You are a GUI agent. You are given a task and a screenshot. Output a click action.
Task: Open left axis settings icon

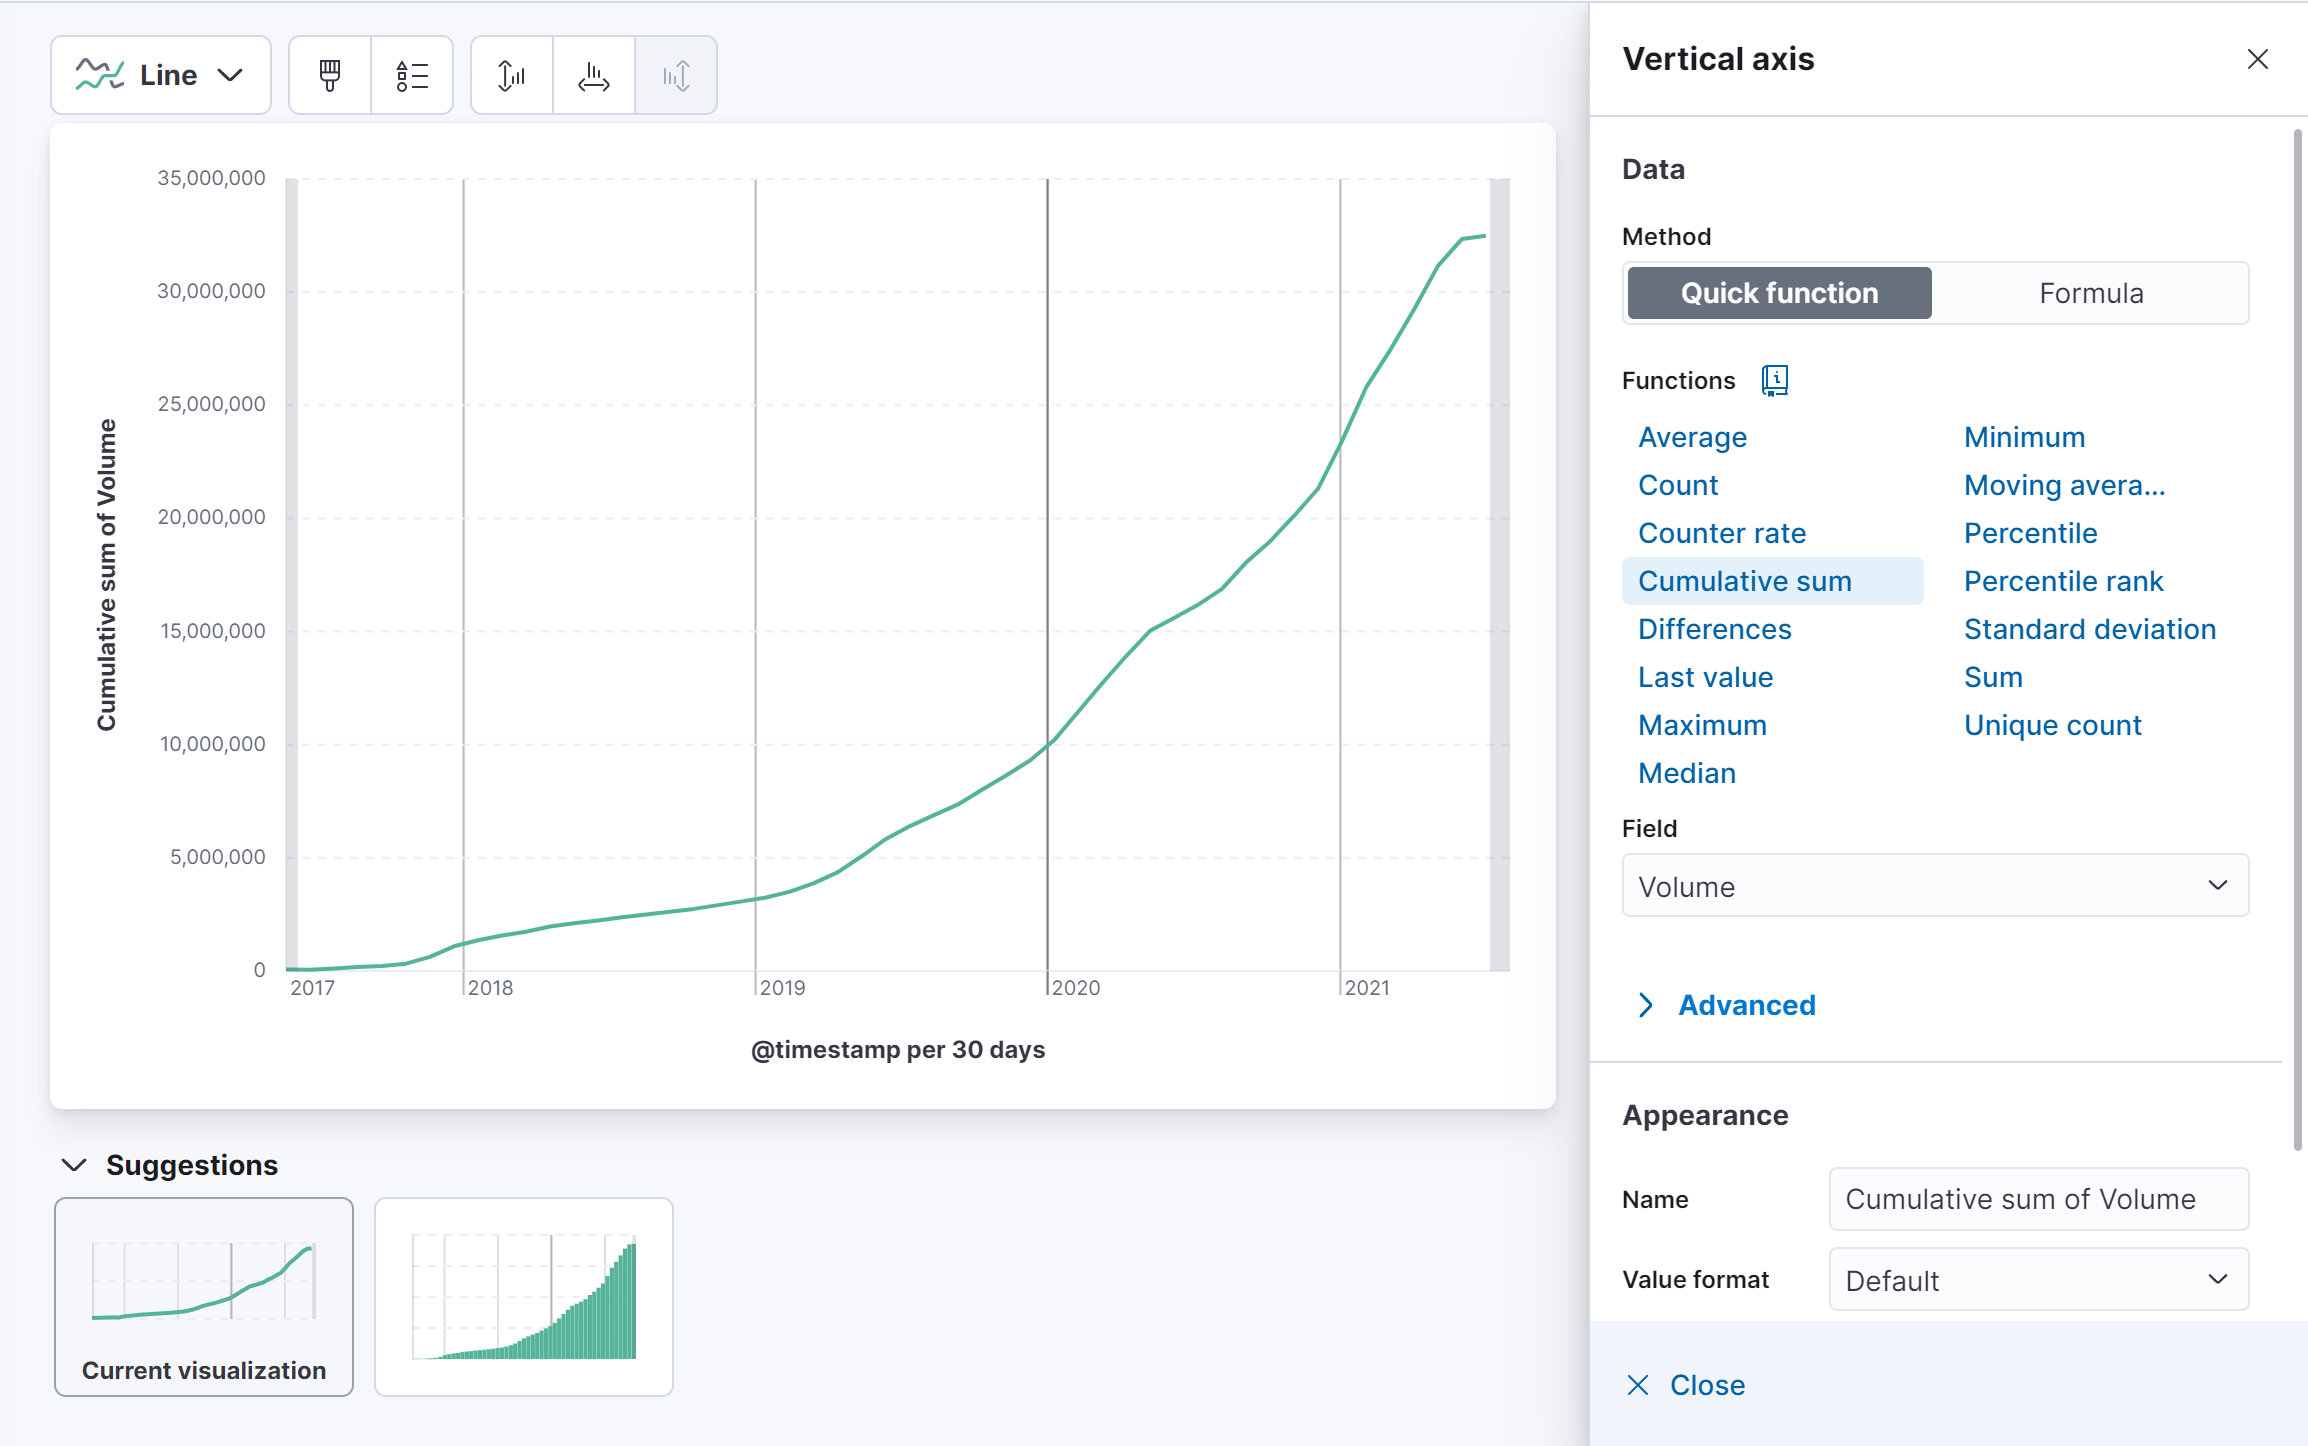point(512,75)
